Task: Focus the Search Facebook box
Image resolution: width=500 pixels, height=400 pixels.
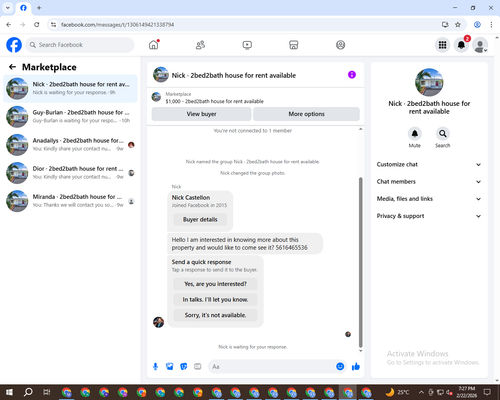Action: 80,45
